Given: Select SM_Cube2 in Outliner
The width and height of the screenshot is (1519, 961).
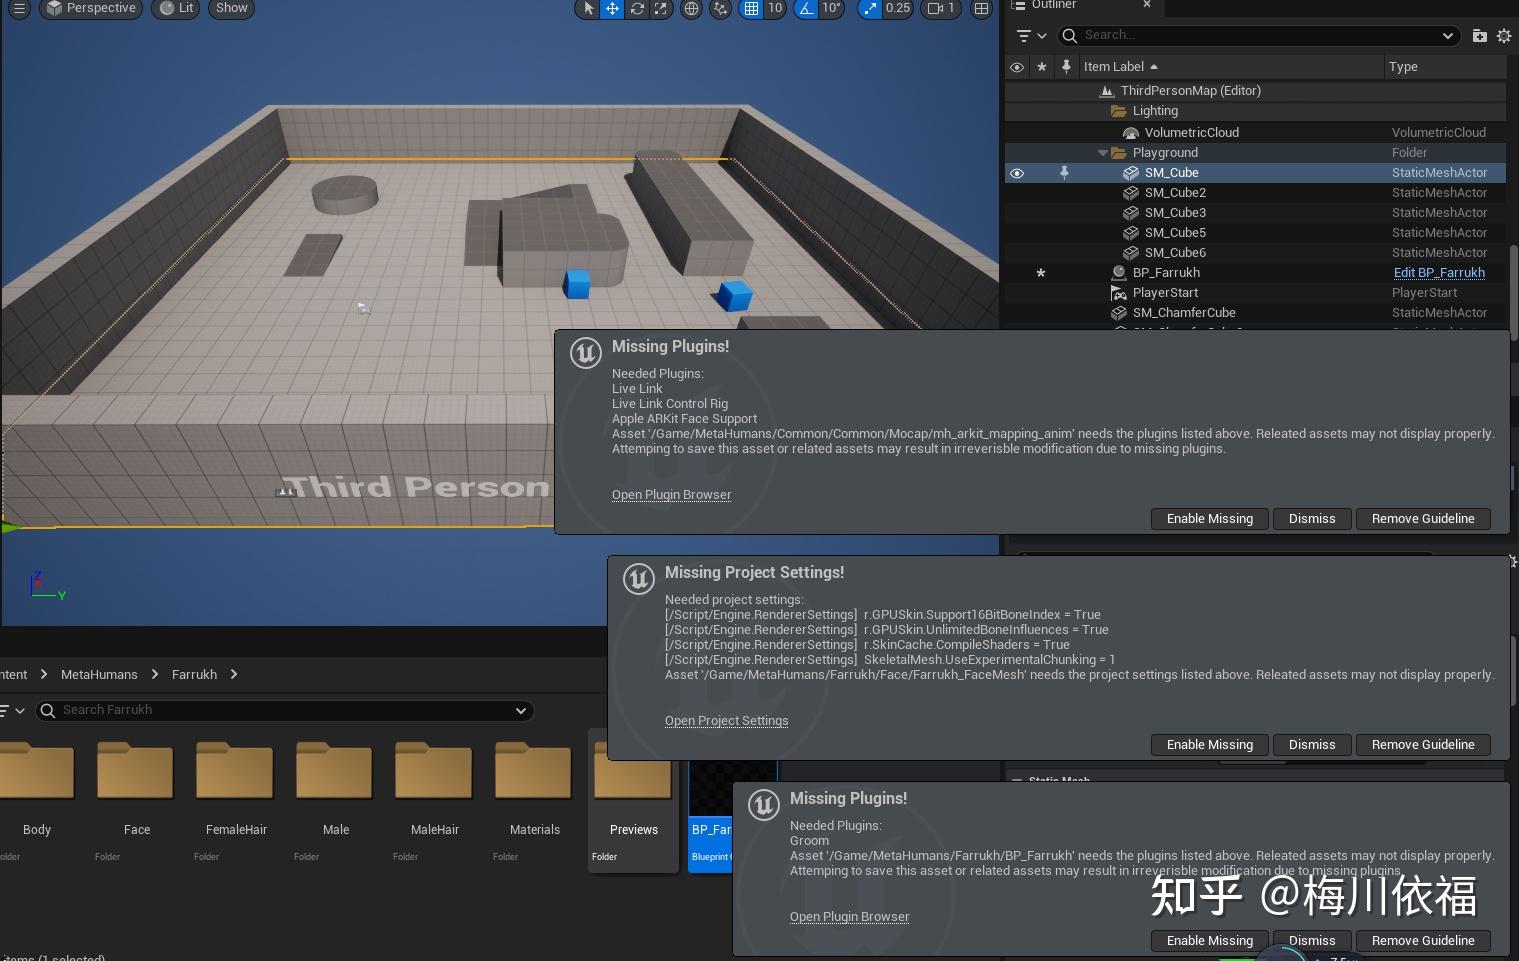Looking at the screenshot, I should tap(1175, 193).
